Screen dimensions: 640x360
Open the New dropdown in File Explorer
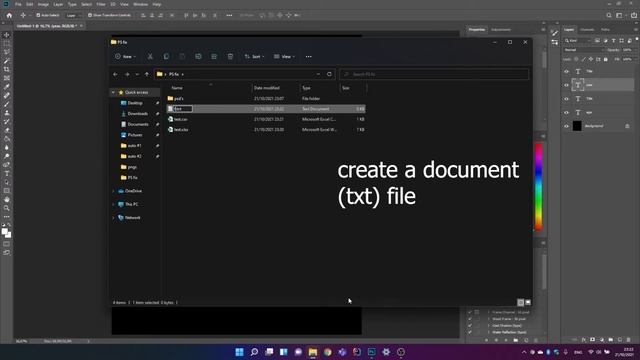coord(125,56)
